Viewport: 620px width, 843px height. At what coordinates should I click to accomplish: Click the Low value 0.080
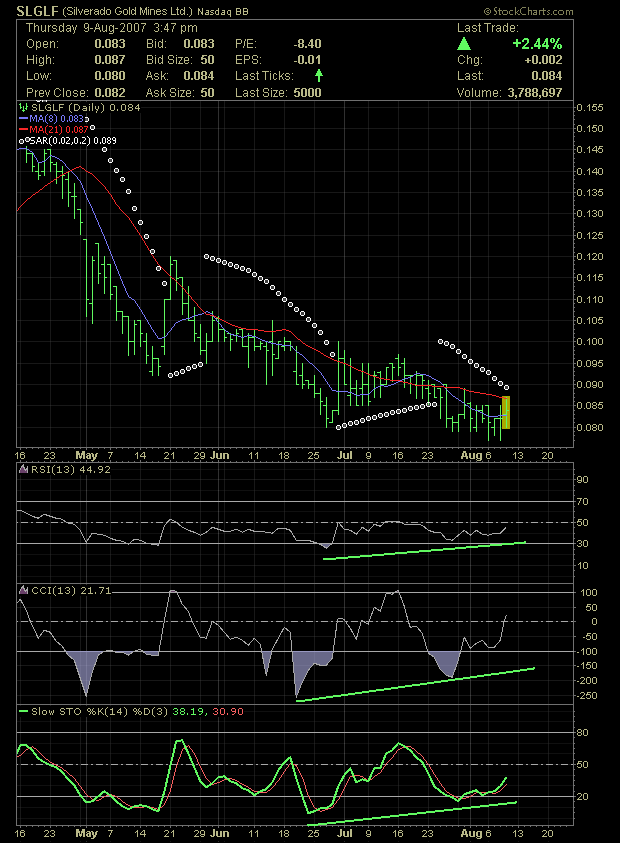110,76
